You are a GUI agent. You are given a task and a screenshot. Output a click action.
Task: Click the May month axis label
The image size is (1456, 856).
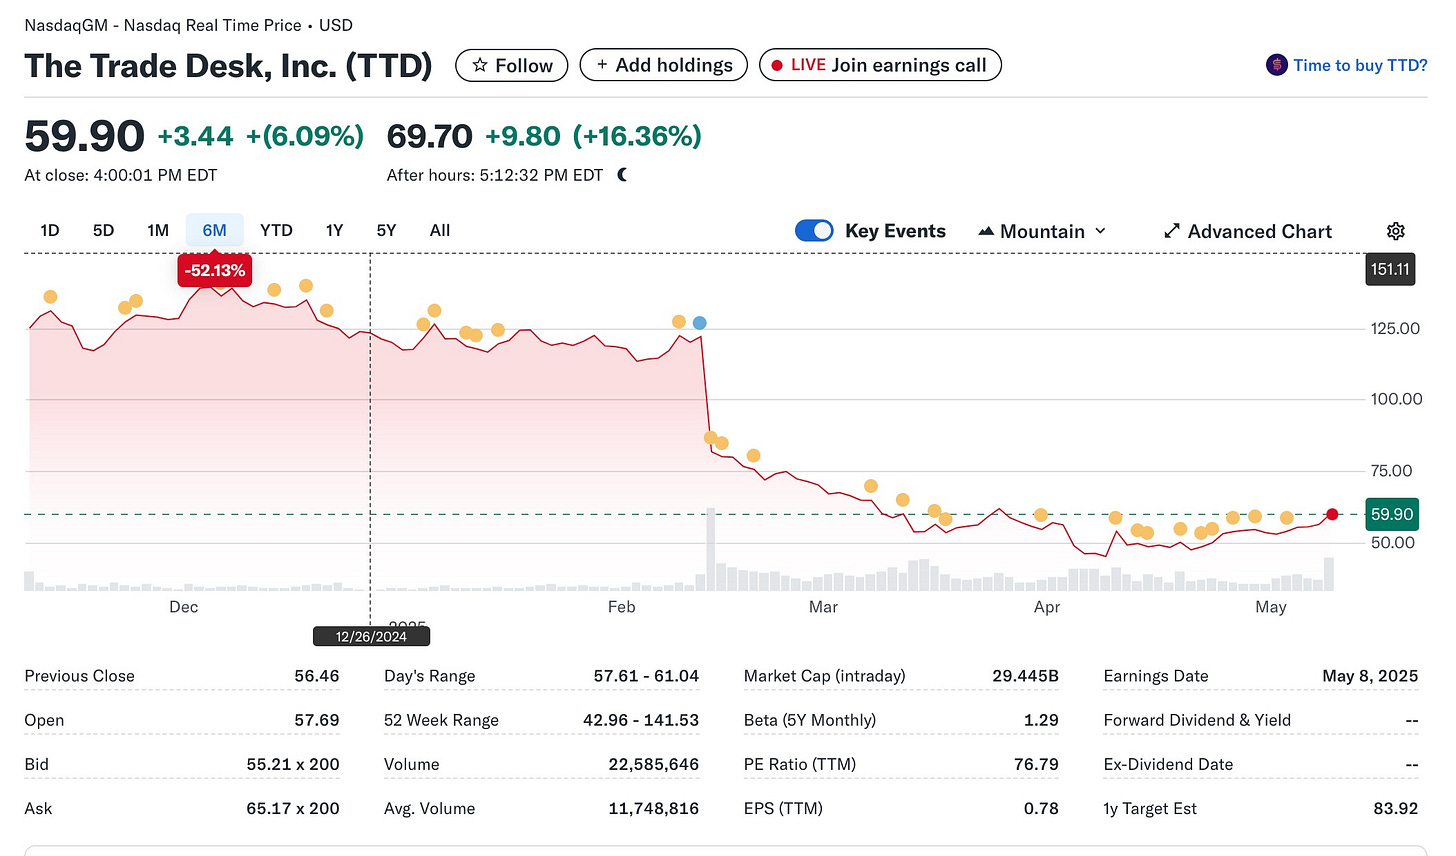[x=1271, y=607]
